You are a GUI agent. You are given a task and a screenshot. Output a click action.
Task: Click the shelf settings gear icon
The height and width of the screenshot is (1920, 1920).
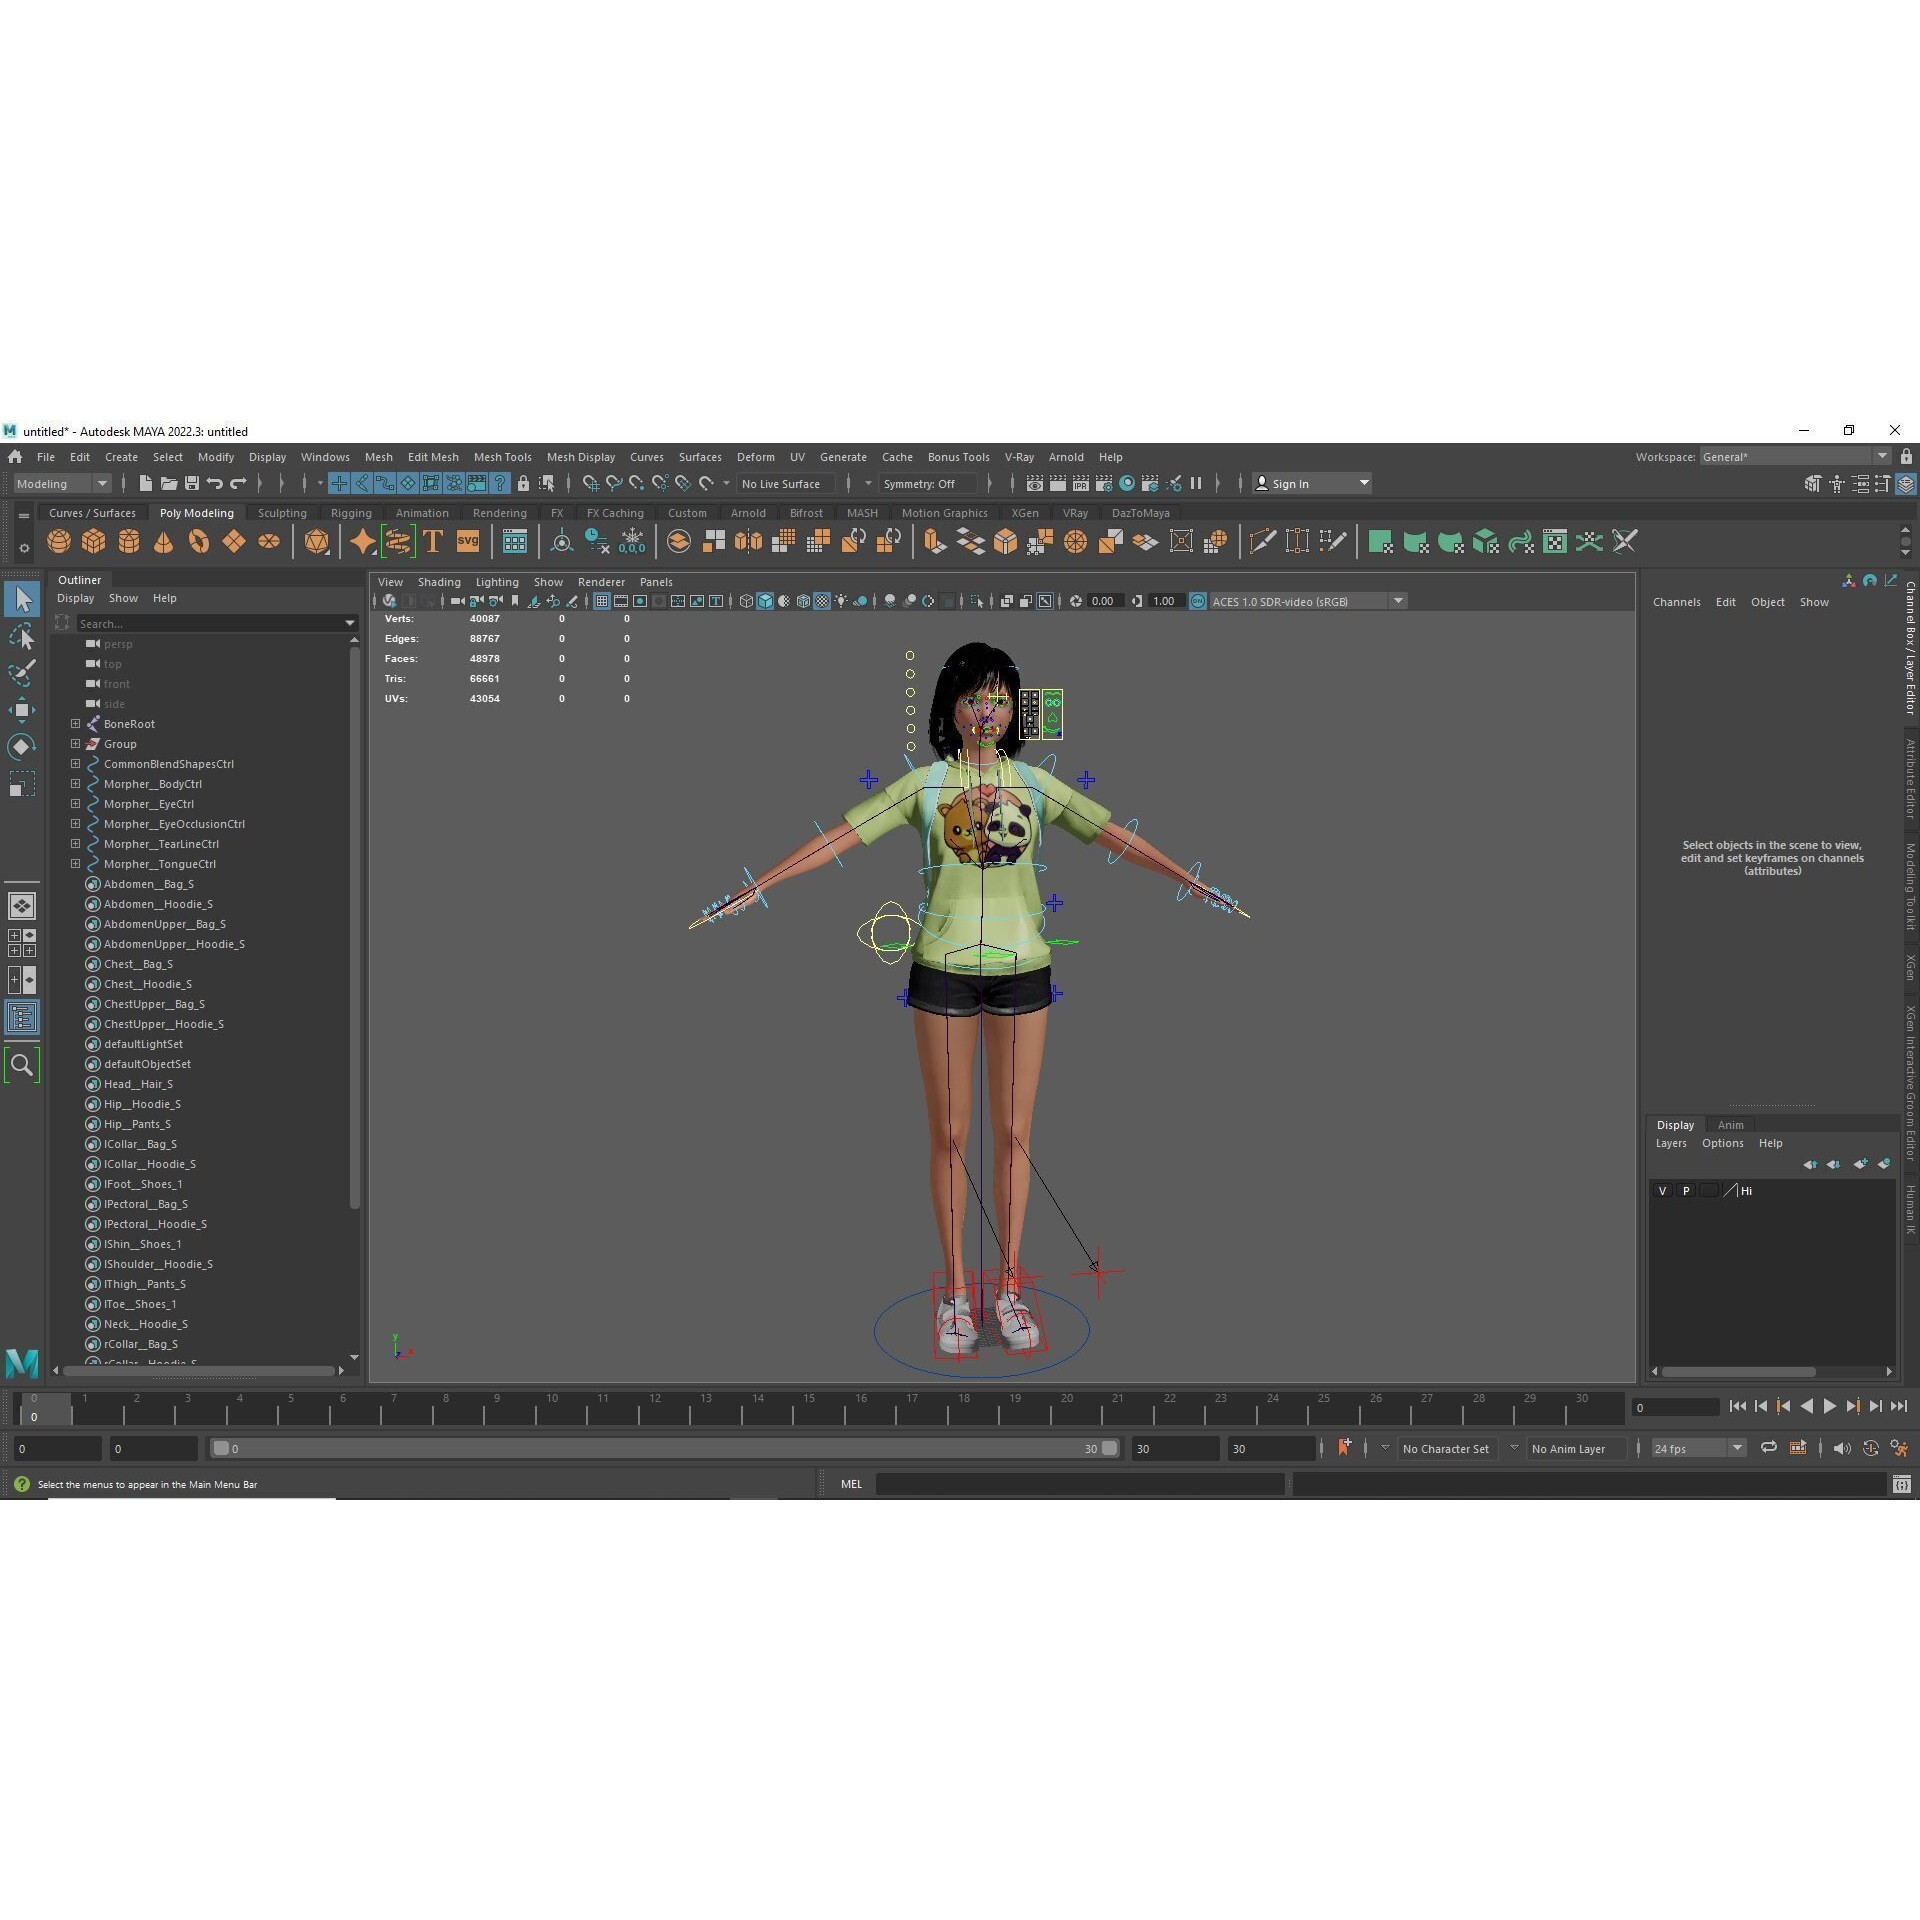(x=24, y=548)
